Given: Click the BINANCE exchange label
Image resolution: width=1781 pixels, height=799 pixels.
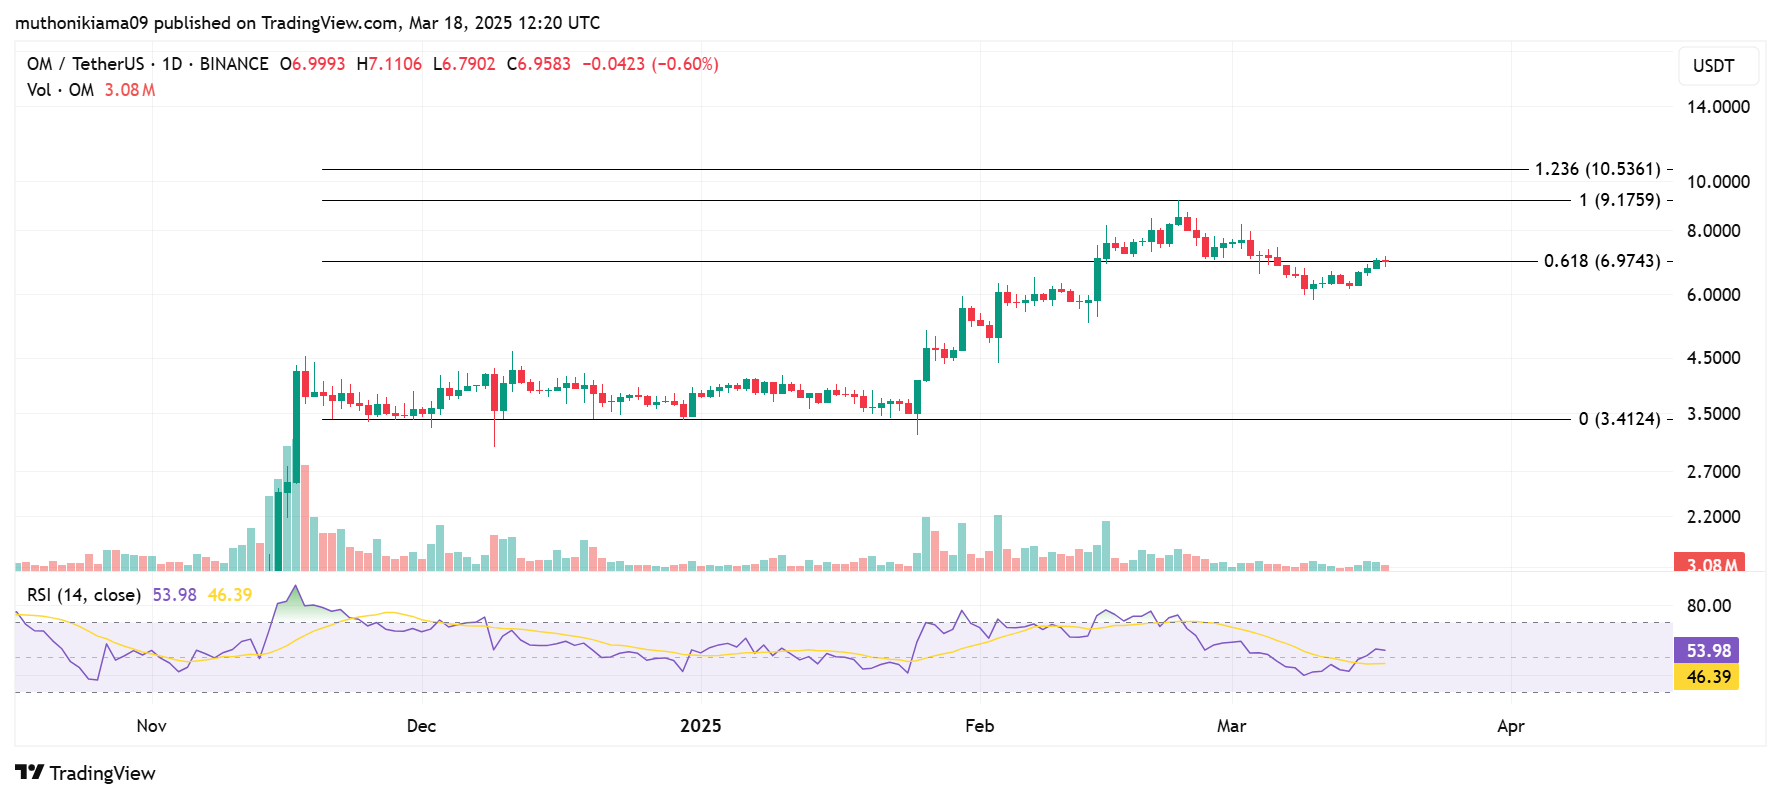Looking at the screenshot, I should pyautogui.click(x=234, y=64).
